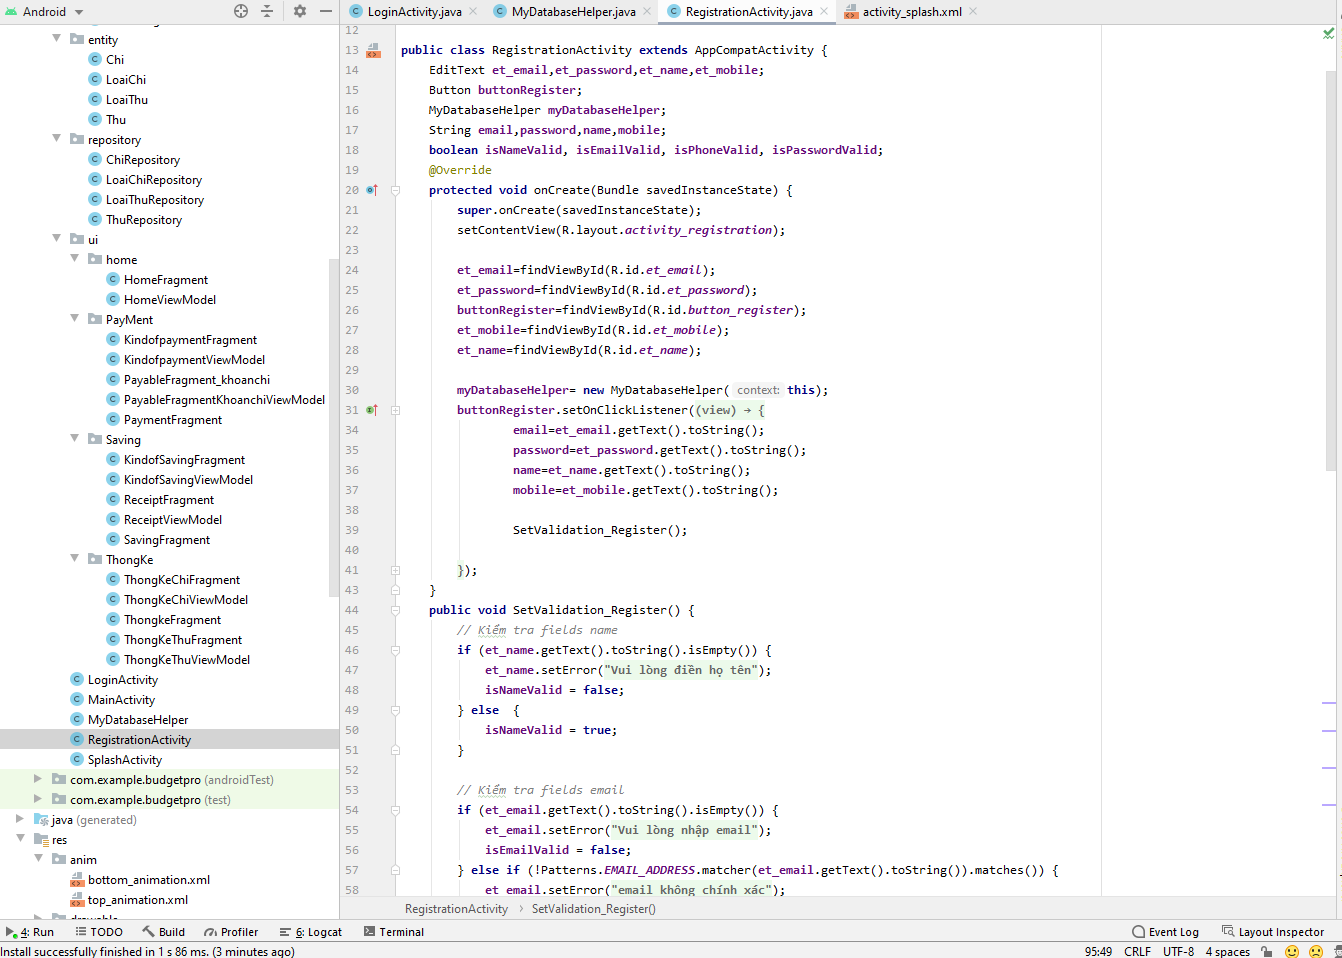1342x958 pixels.
Task: Open the TODO tool window
Action: coord(99,932)
